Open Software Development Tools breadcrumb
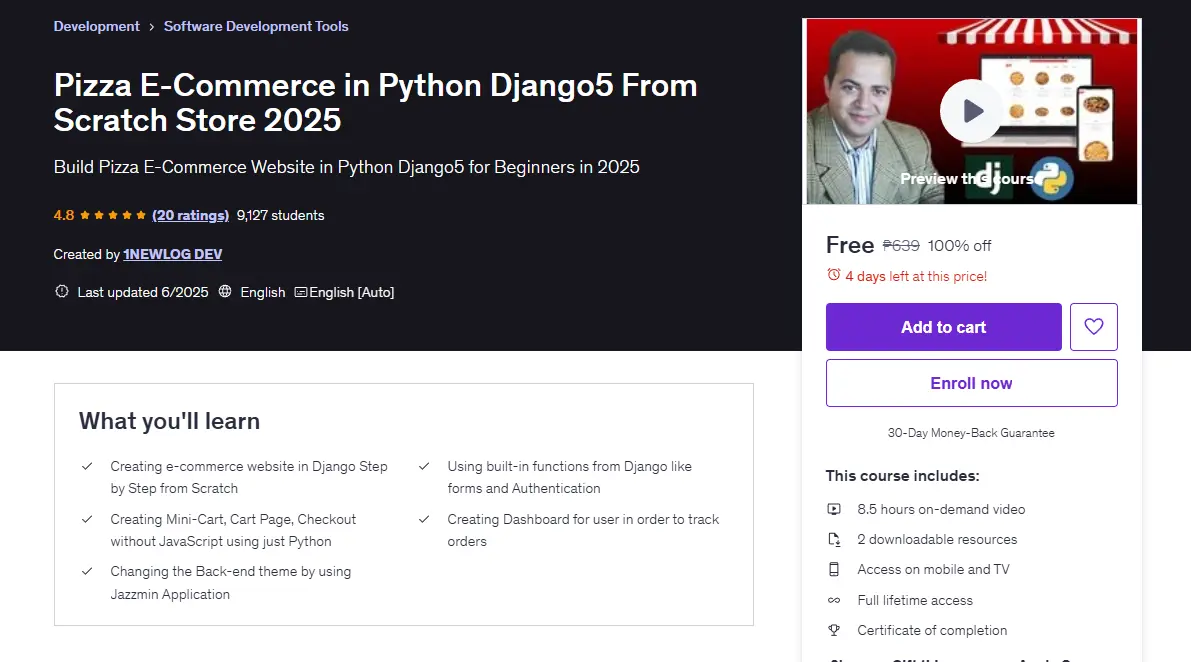Image resolution: width=1191 pixels, height=662 pixels. click(256, 27)
